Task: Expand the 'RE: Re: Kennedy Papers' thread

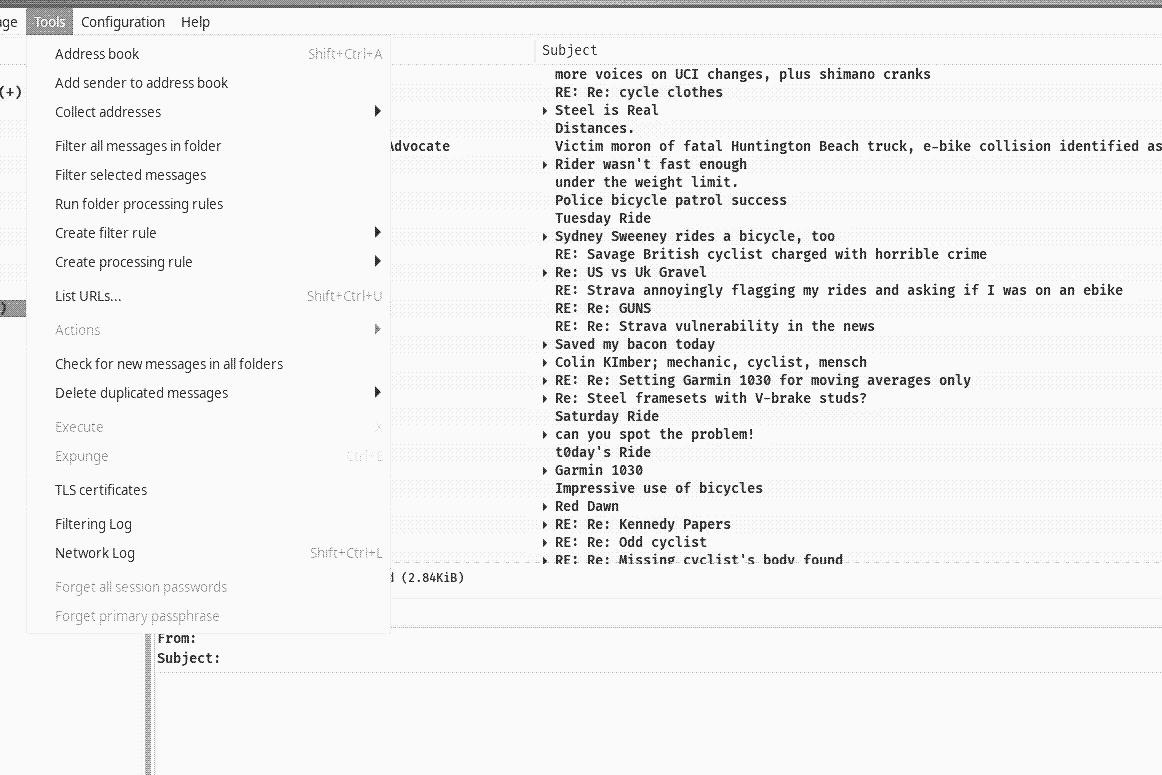Action: point(545,525)
